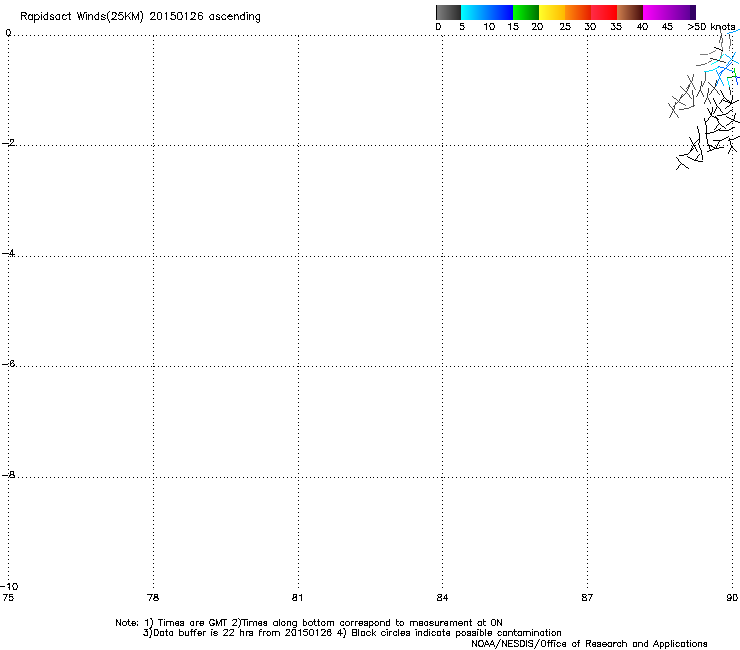Screen dimensions: 740x650
Task: Click the orange 25-30 knots color band
Action: tap(578, 12)
